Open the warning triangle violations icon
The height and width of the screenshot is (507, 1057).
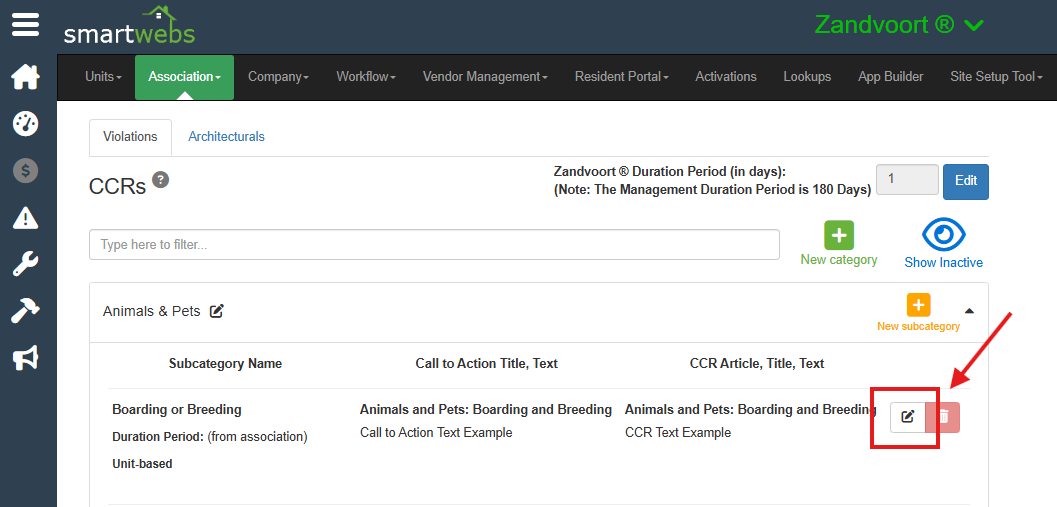pos(26,217)
